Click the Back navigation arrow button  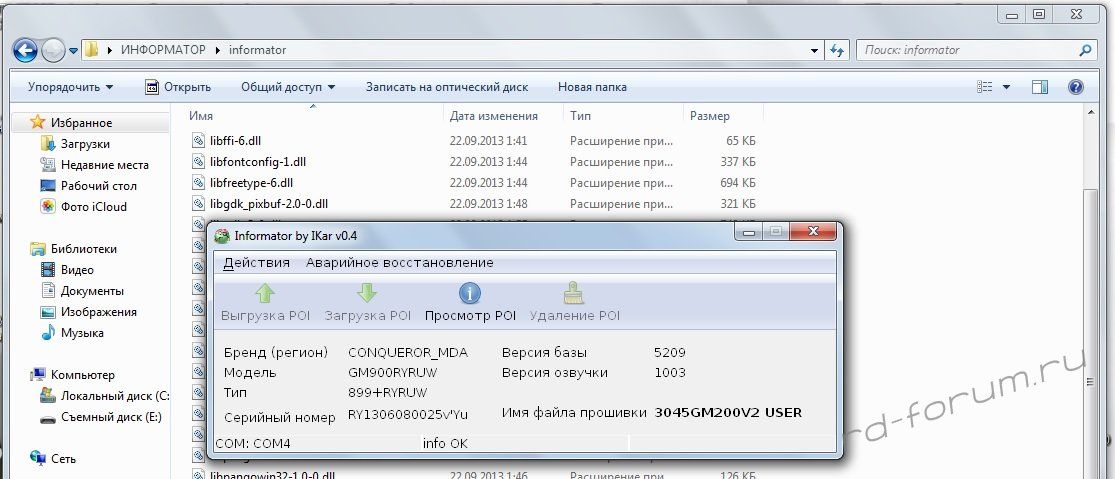(26, 49)
